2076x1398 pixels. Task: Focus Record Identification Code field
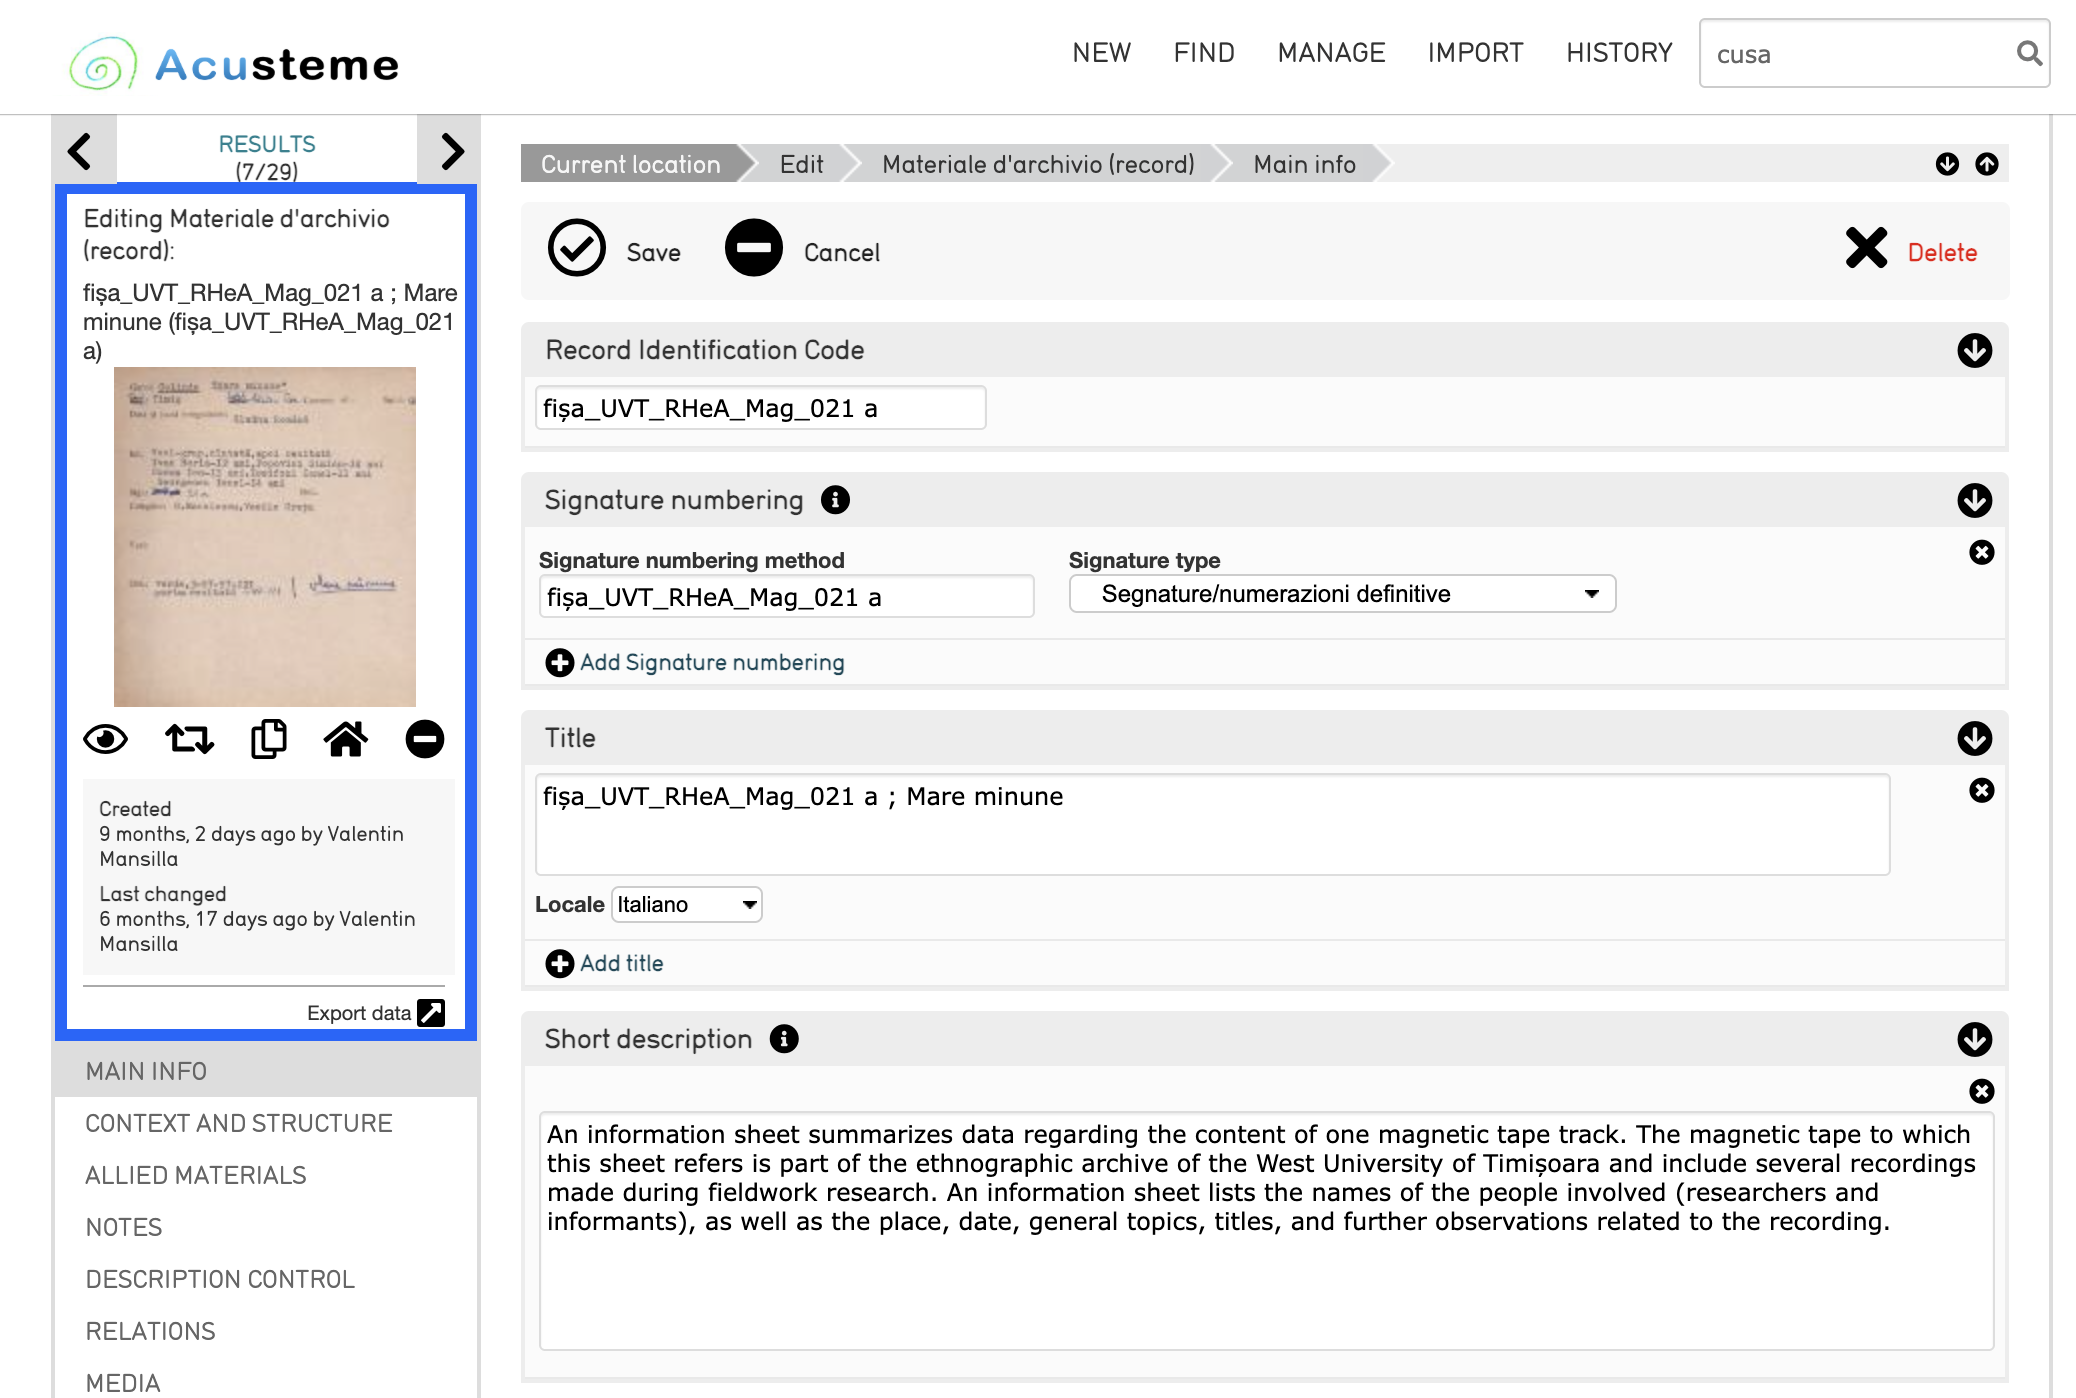(761, 408)
